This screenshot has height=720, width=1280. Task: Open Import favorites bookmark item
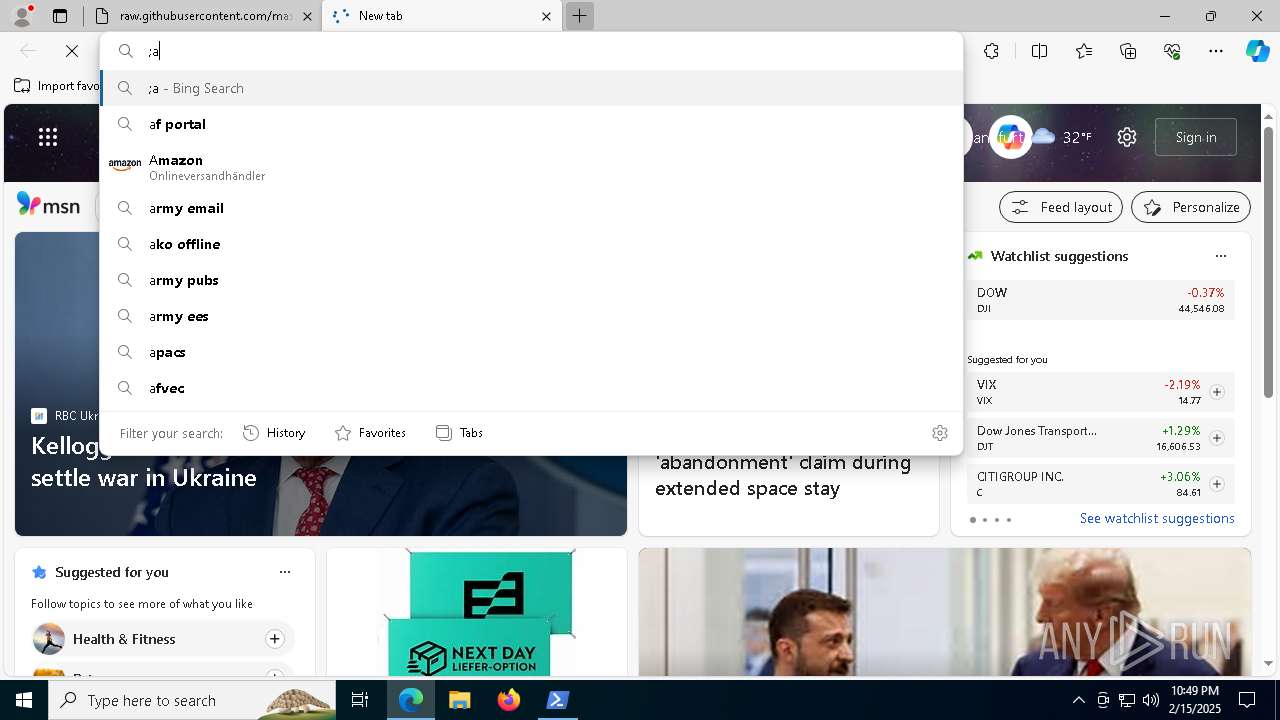click(x=58, y=86)
